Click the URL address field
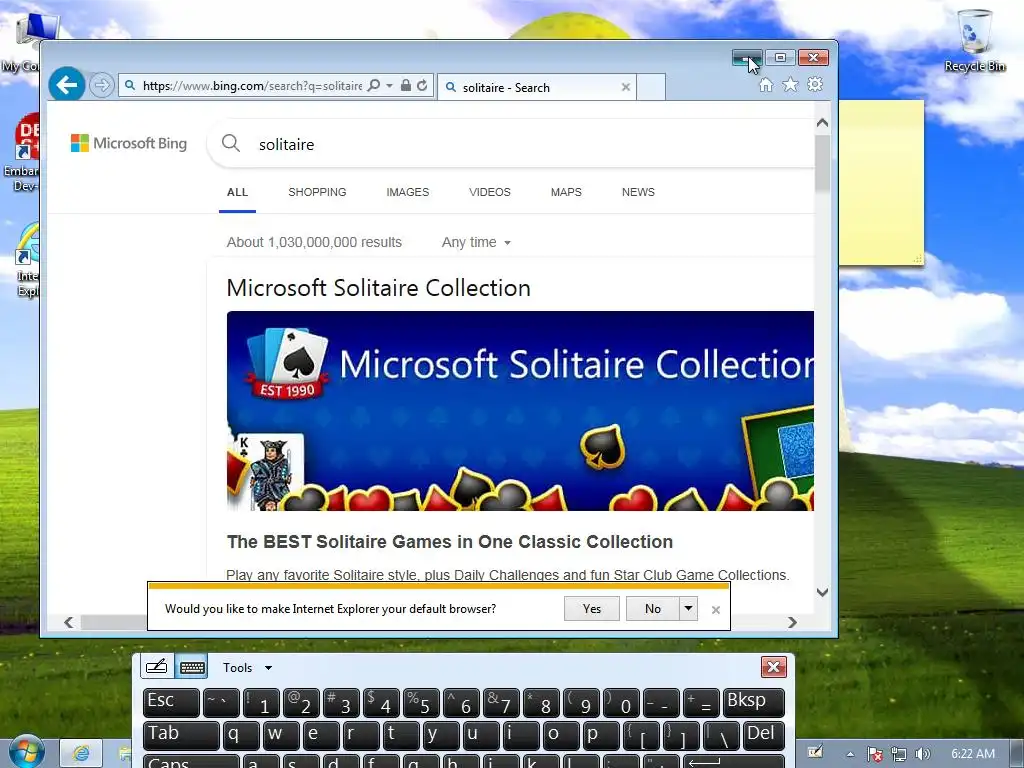 (x=252, y=86)
